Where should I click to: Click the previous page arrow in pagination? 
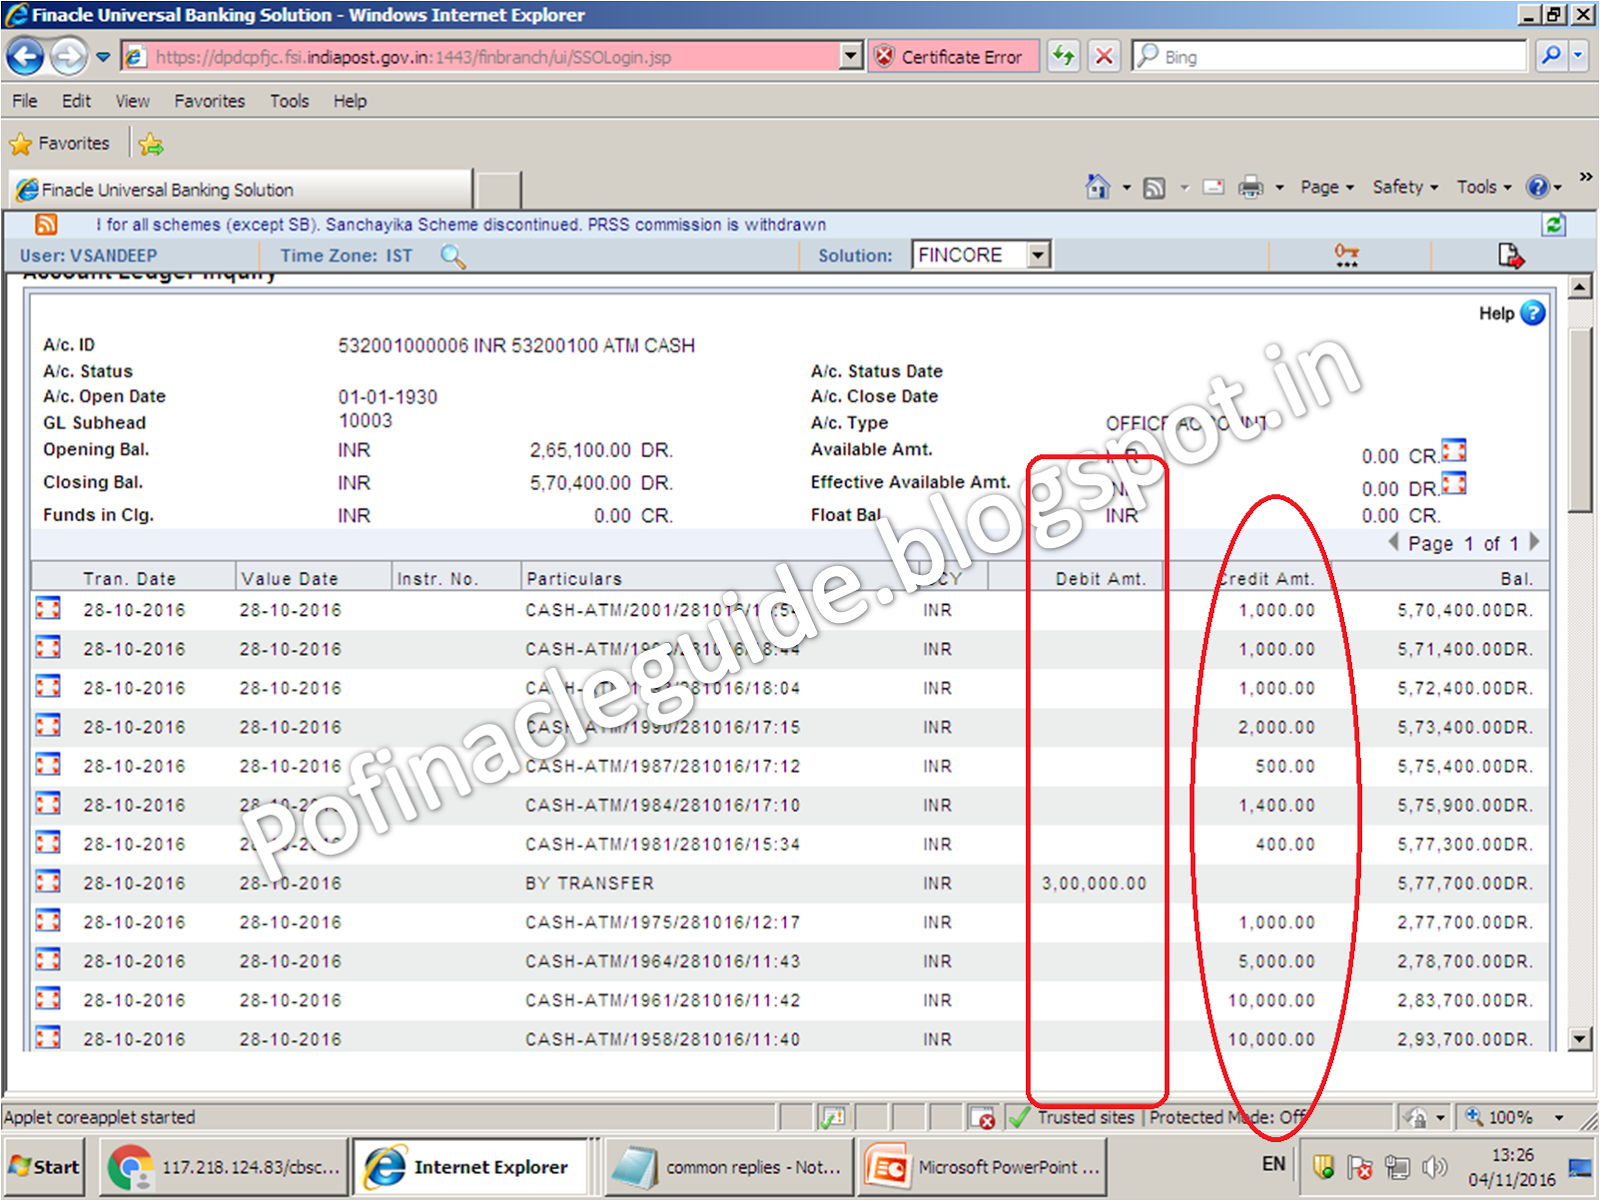point(1394,543)
